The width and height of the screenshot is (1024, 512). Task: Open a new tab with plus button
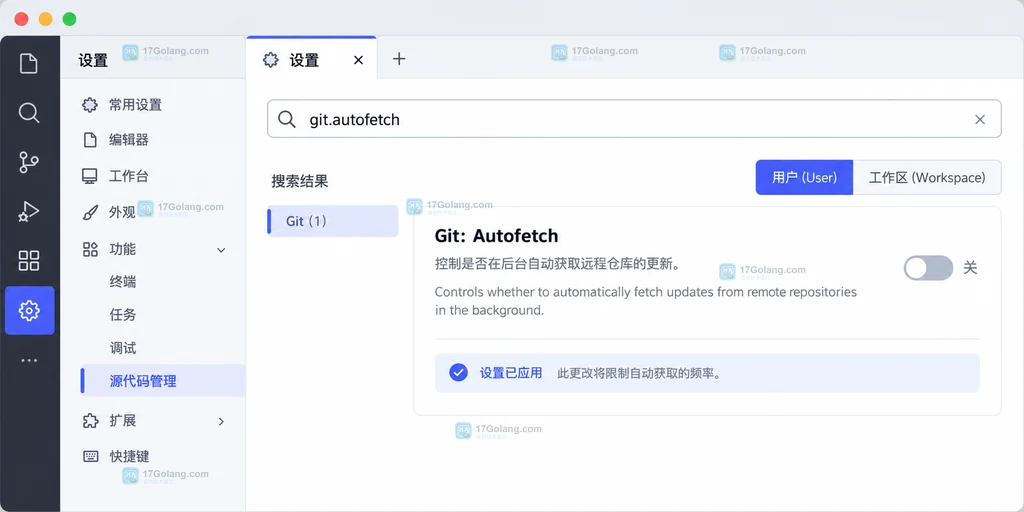(x=399, y=59)
